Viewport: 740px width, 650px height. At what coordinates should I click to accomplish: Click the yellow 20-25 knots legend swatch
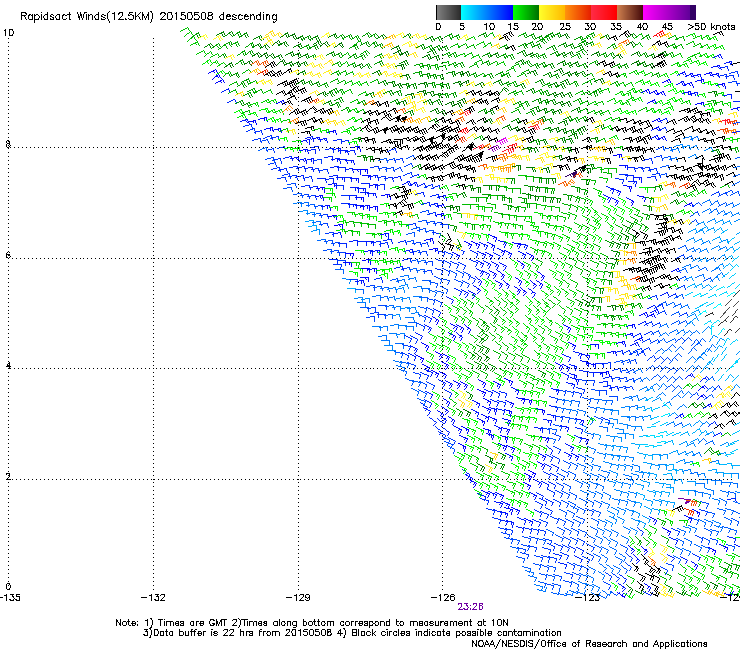click(x=552, y=12)
